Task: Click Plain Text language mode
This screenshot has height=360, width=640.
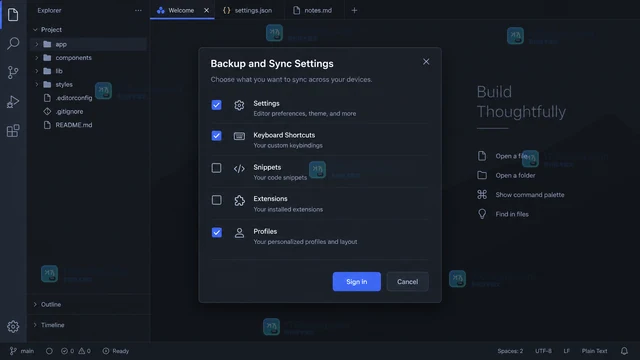Action: 594,351
